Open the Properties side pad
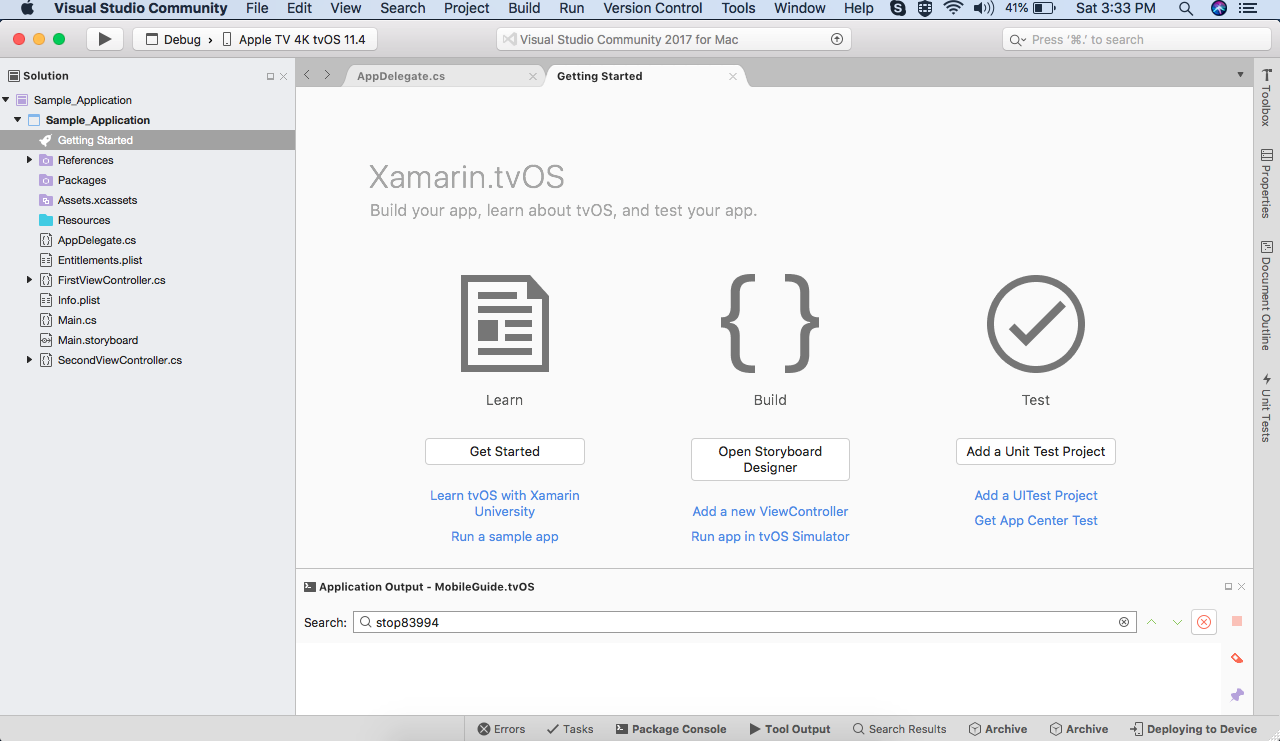This screenshot has width=1280, height=741. 1266,183
